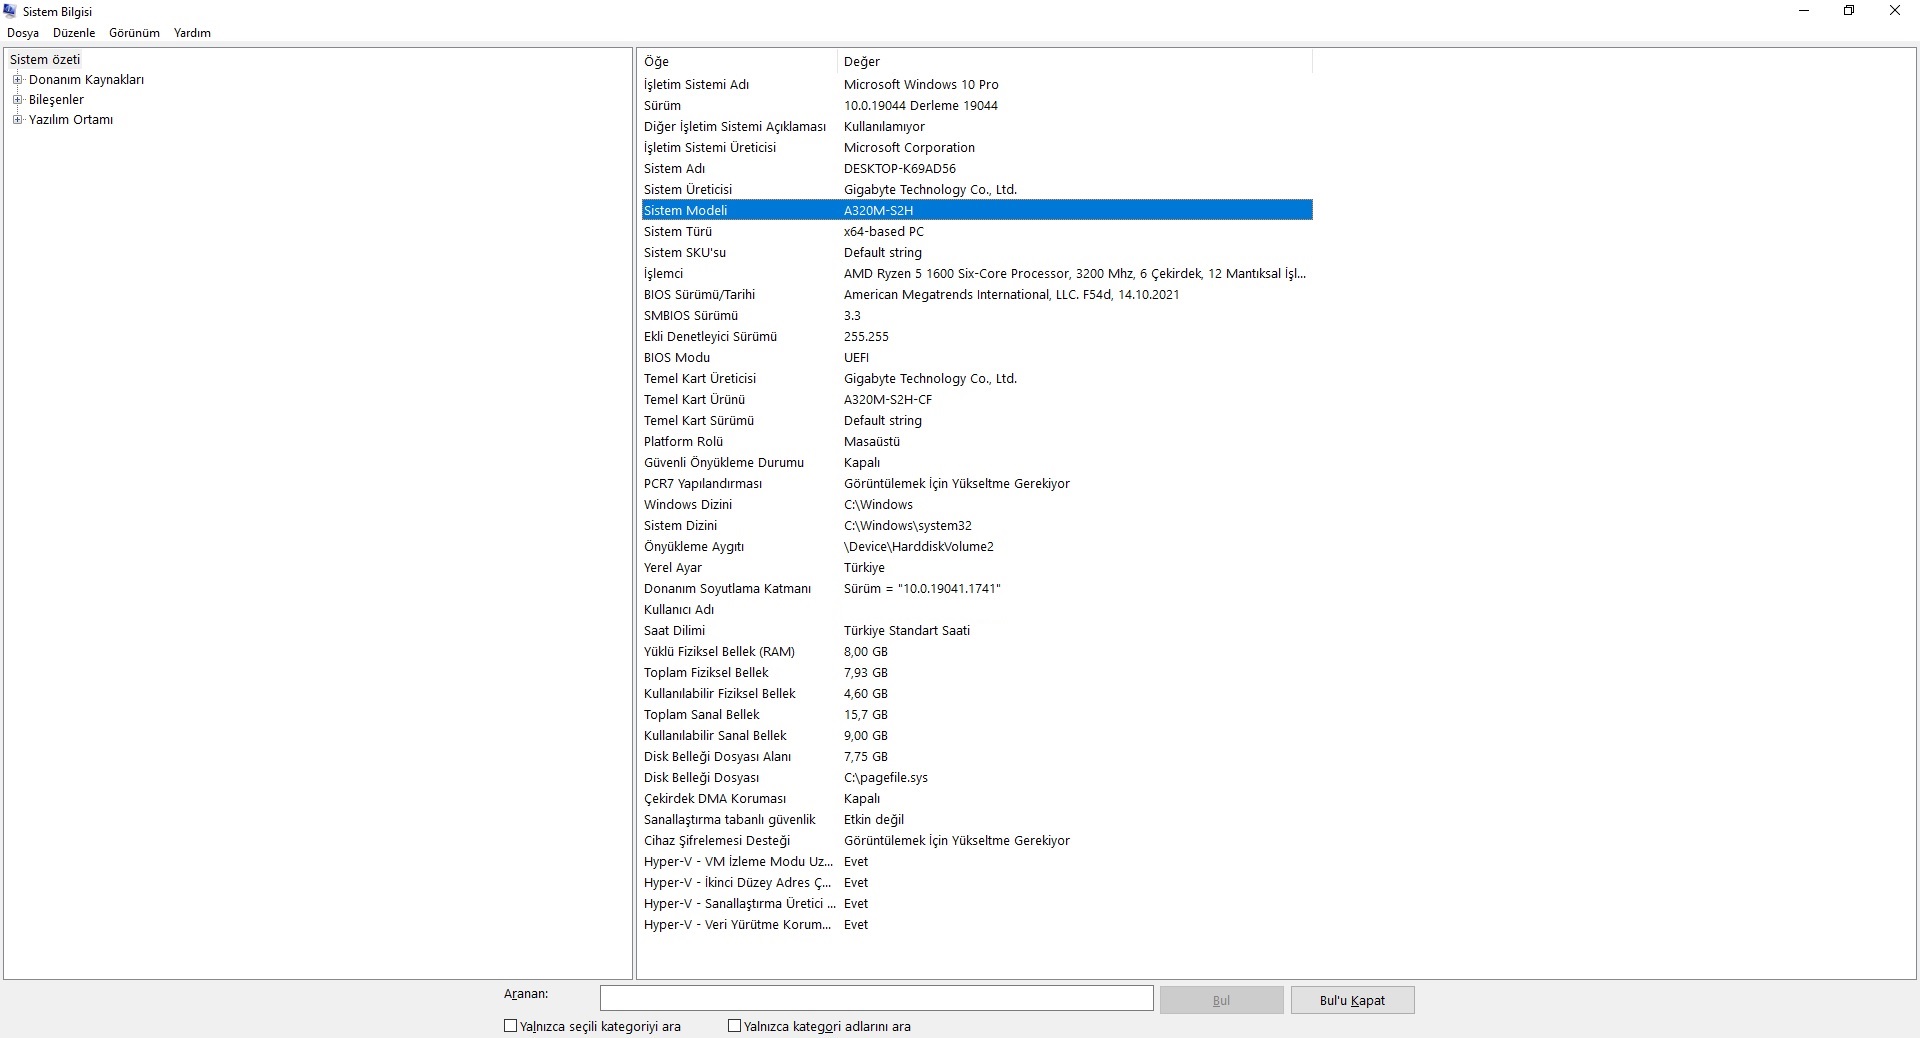The width and height of the screenshot is (1920, 1038).
Task: Expand the Yazılım Ortamı tree node
Action: pyautogui.click(x=17, y=120)
